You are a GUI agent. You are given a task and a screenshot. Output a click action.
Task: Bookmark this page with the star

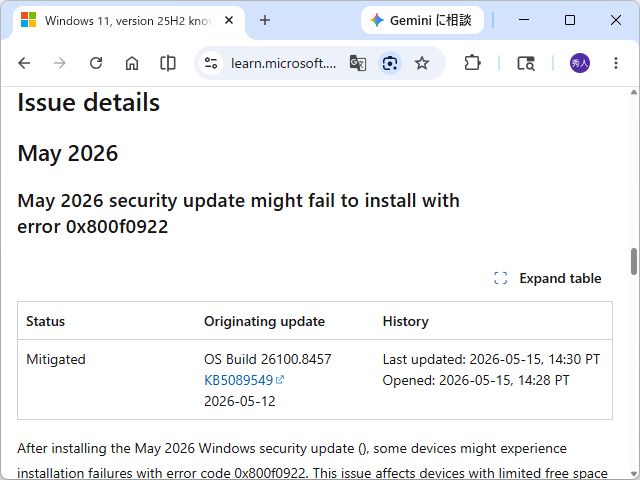point(422,63)
